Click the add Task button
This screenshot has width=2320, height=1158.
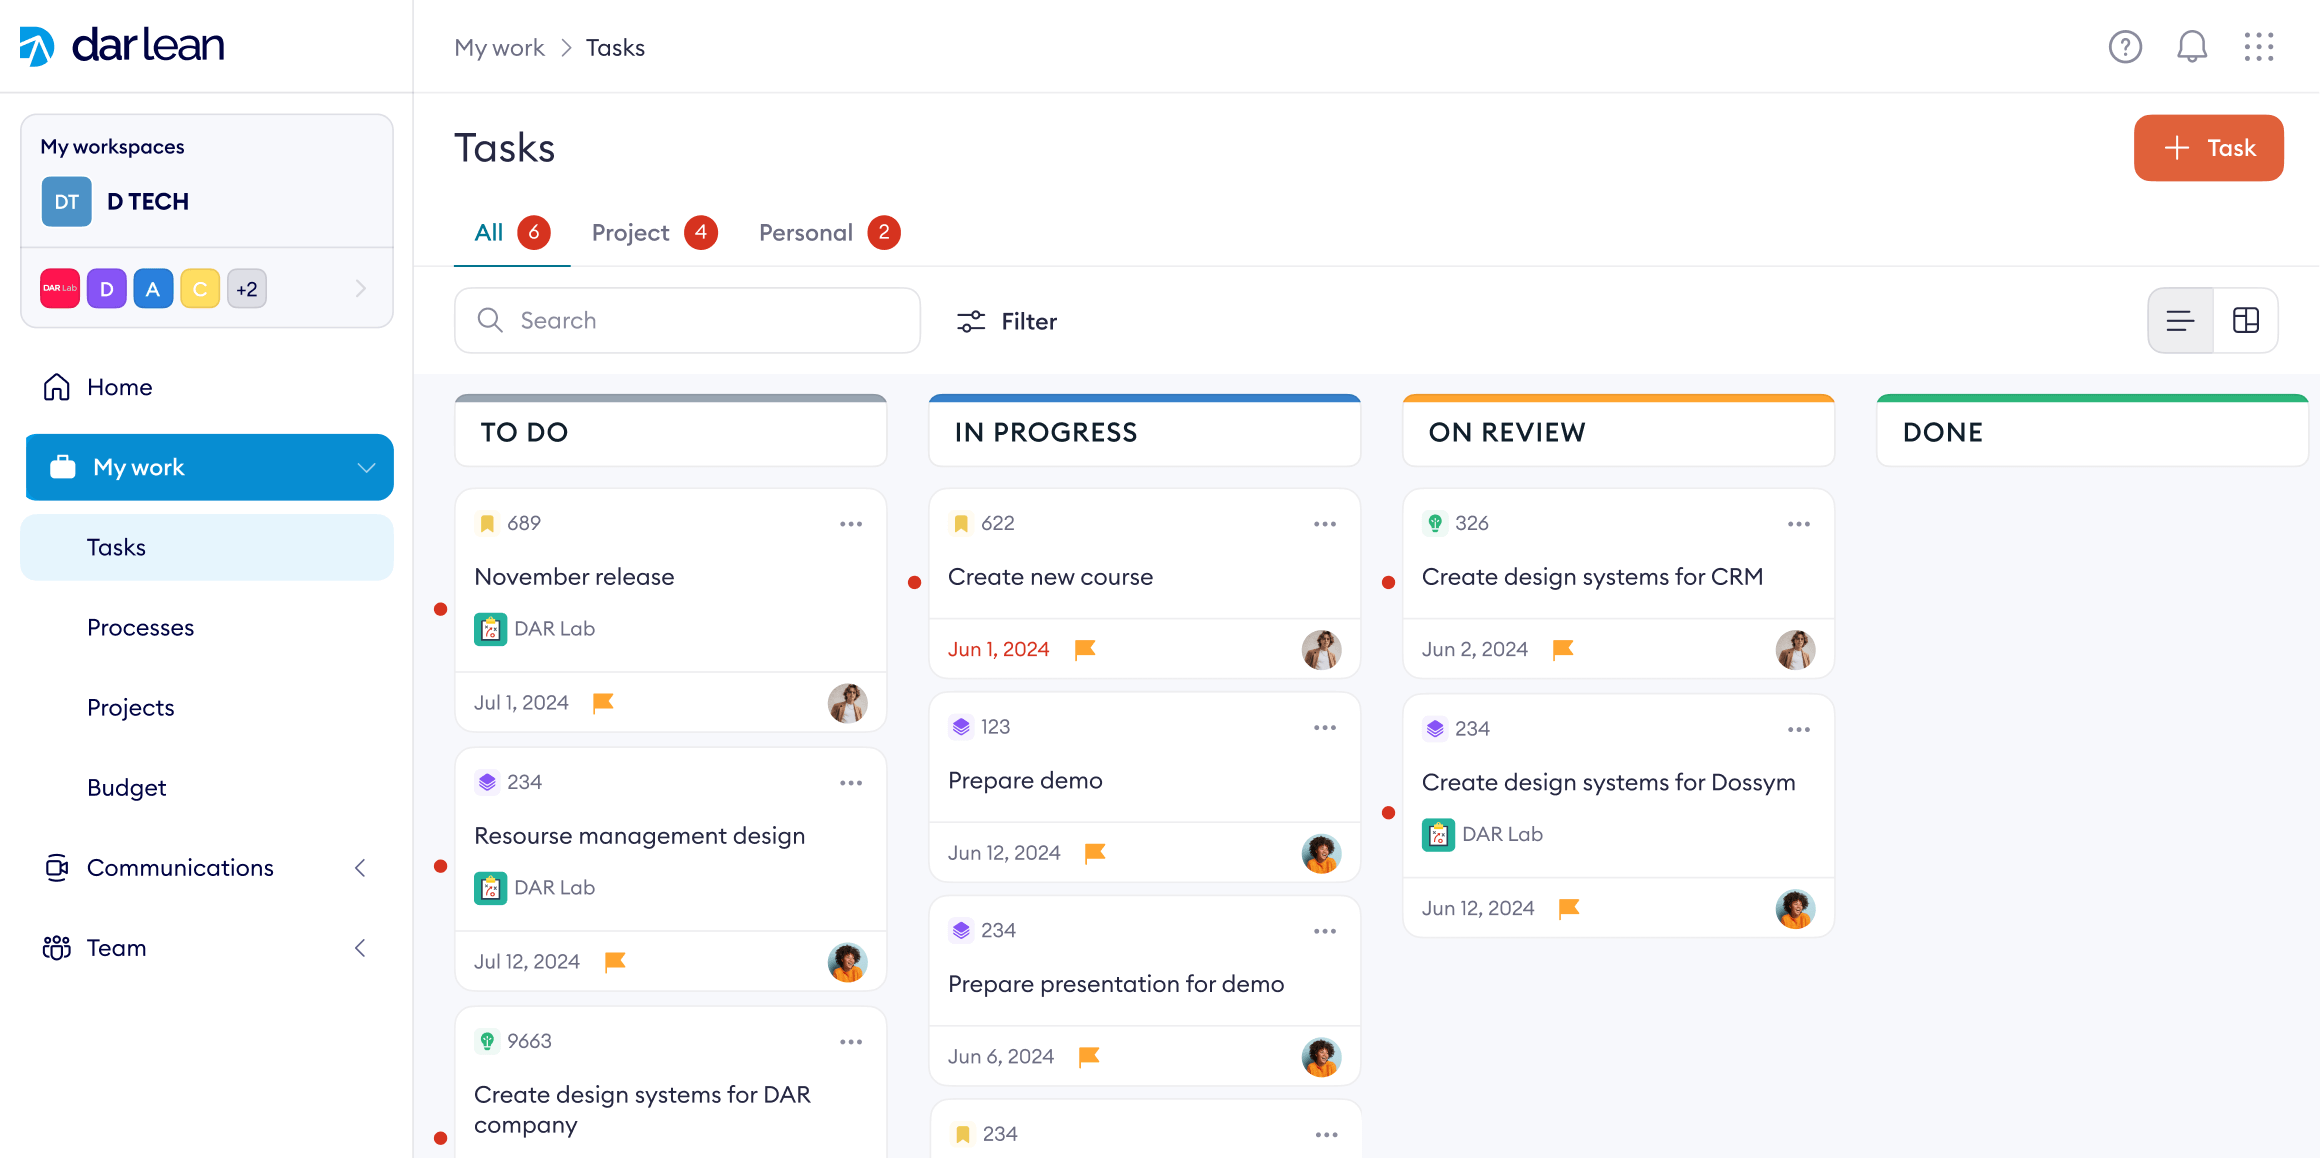click(2208, 148)
